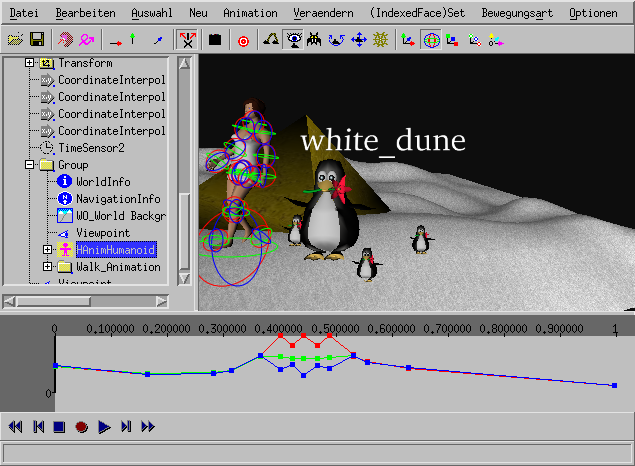This screenshot has width=635, height=466.
Task: Toggle the eye examine mode icon
Action: coord(294,40)
